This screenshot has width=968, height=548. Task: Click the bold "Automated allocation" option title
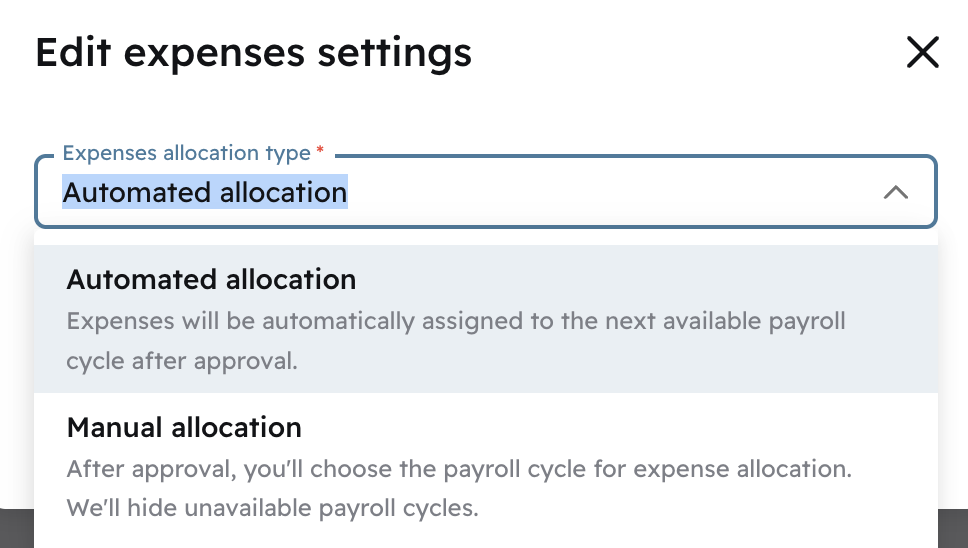[x=211, y=279]
